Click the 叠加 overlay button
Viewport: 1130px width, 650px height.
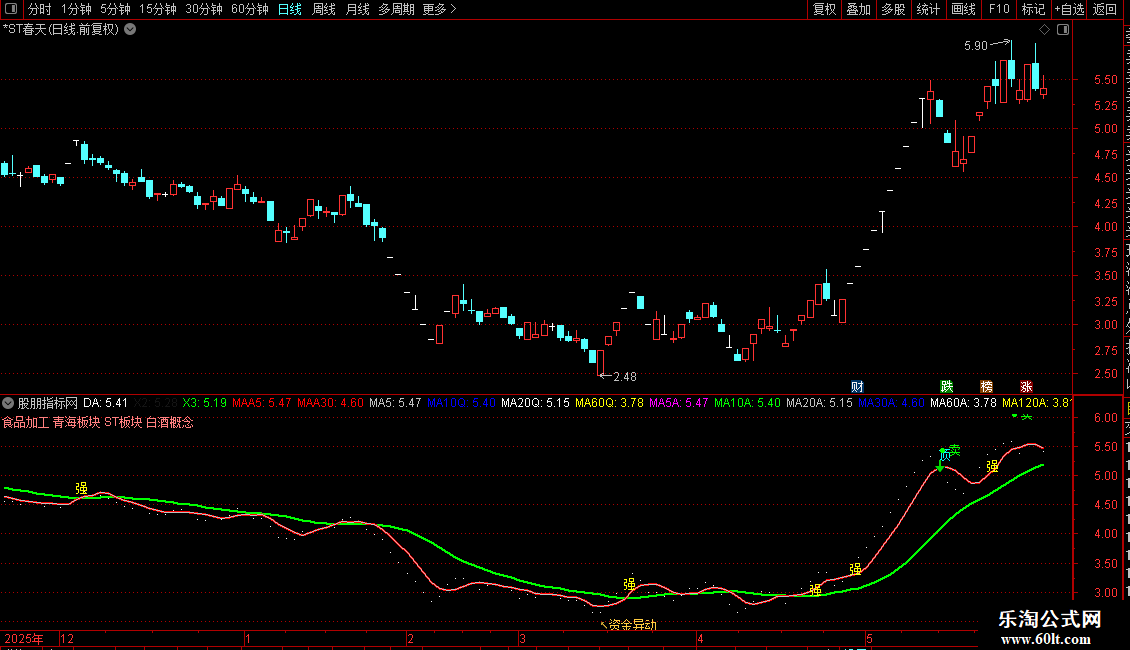pyautogui.click(x=859, y=9)
